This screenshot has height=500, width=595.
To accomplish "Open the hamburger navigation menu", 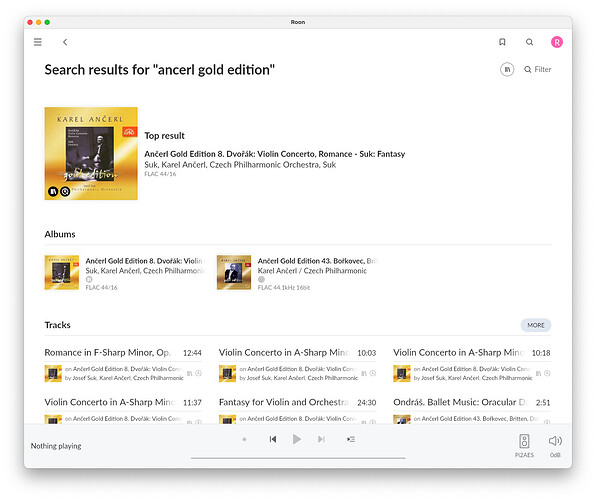I will pyautogui.click(x=38, y=42).
